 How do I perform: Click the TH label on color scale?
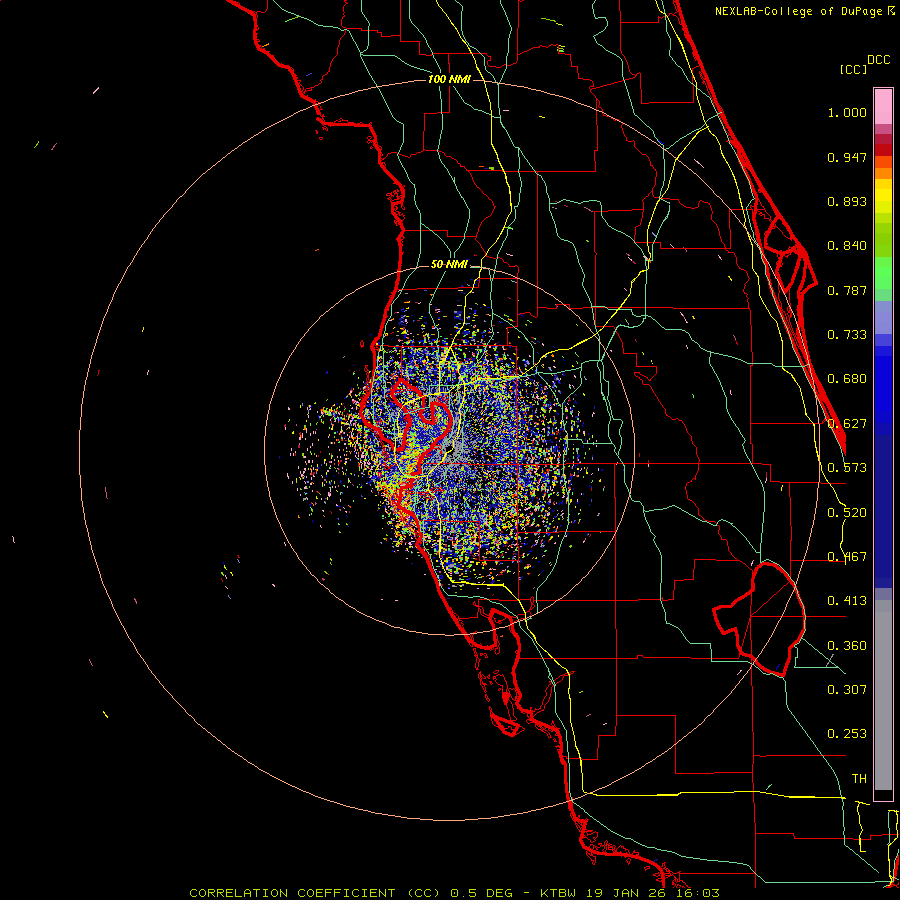pos(859,779)
